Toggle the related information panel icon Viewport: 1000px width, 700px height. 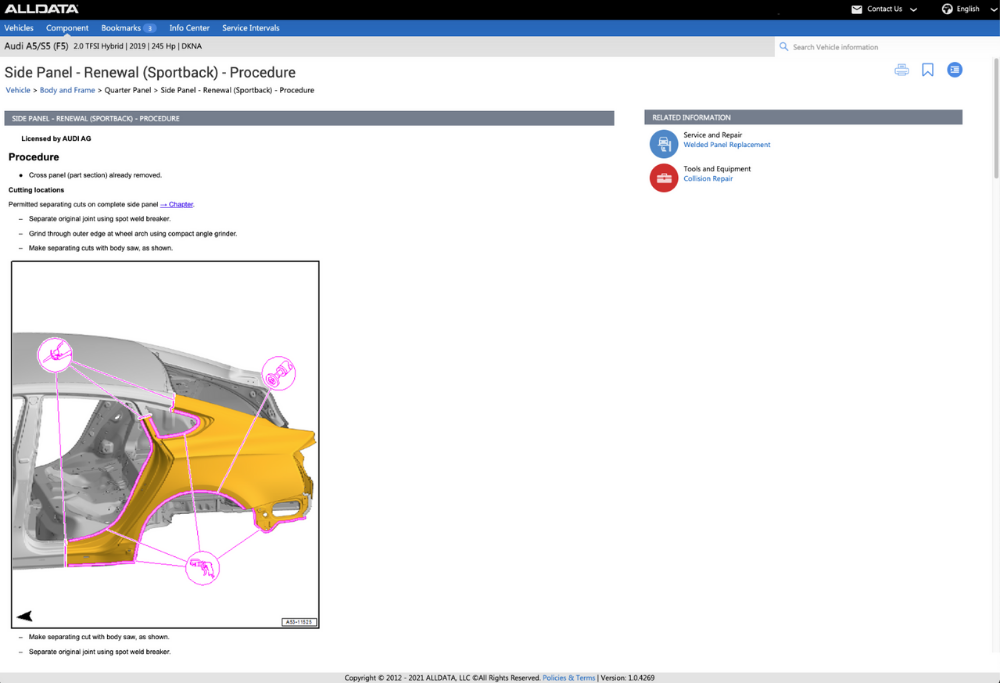point(954,69)
